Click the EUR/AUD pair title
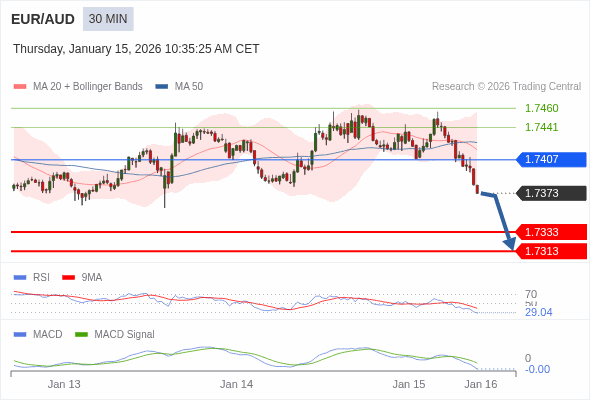Image resolution: width=590 pixels, height=400 pixels. point(43,19)
